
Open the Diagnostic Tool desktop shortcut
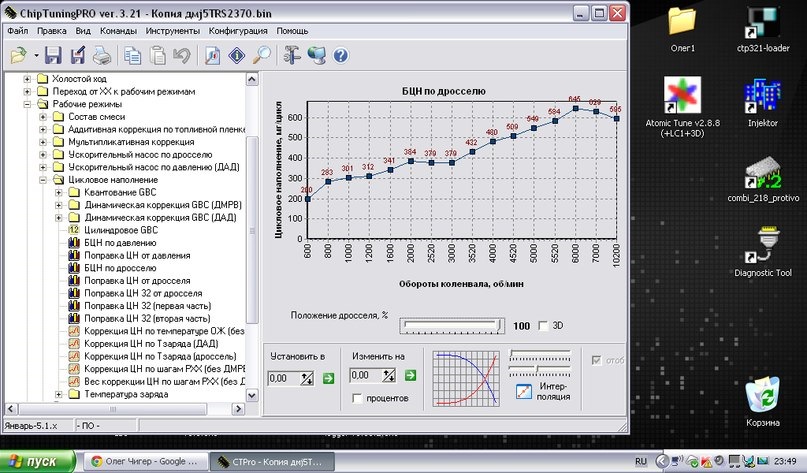(763, 252)
